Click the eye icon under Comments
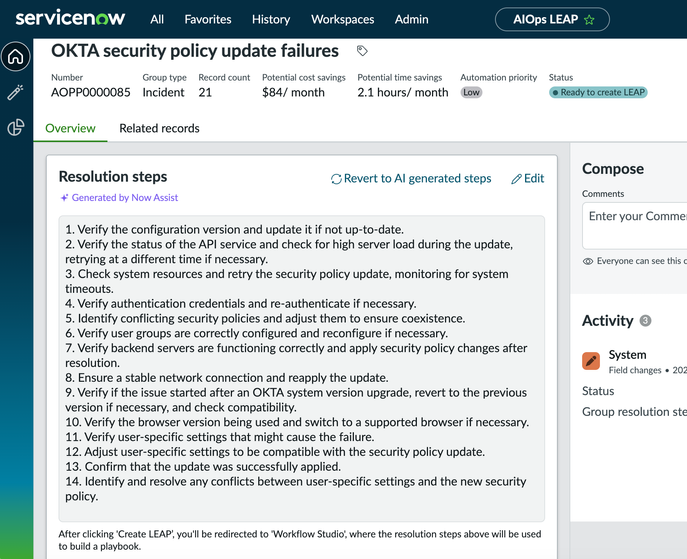The image size is (687, 559). point(588,261)
